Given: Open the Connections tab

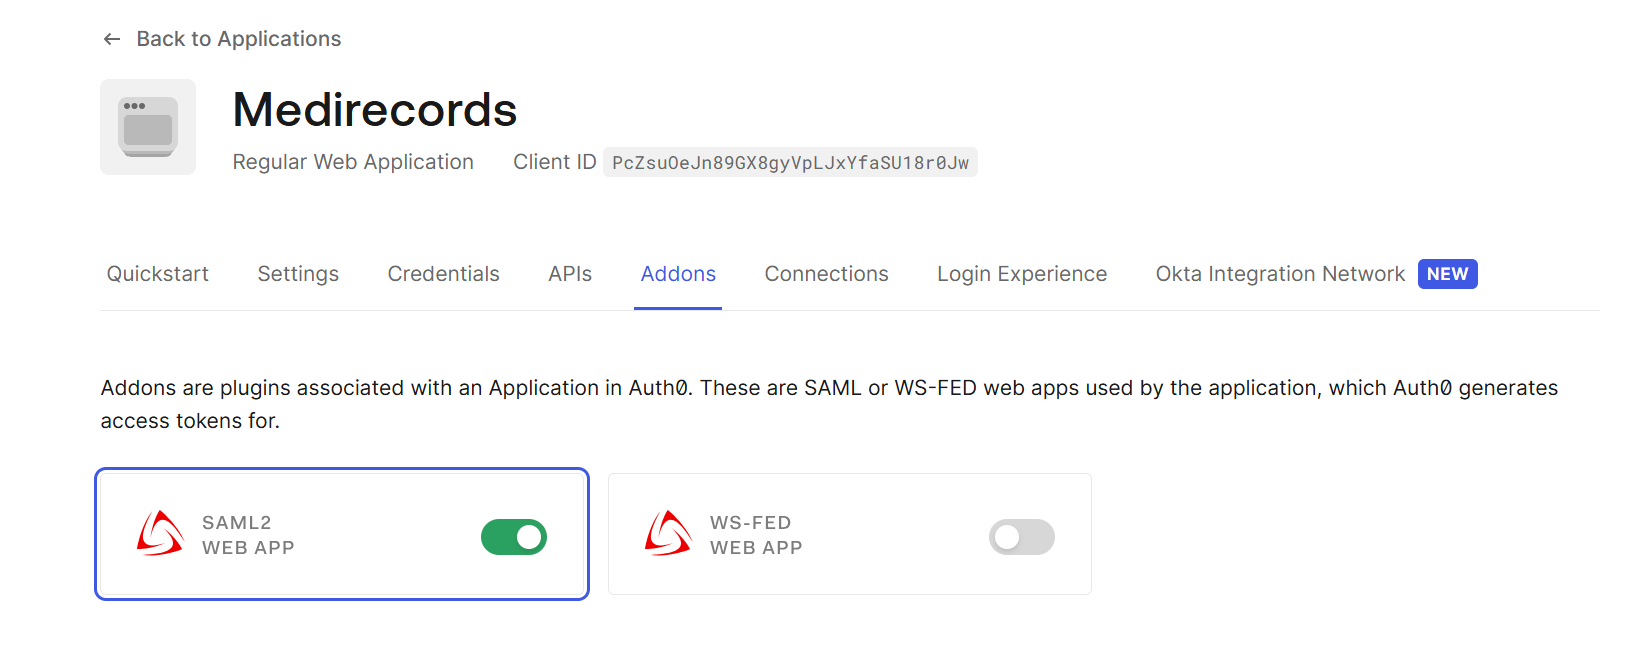Looking at the screenshot, I should point(826,274).
